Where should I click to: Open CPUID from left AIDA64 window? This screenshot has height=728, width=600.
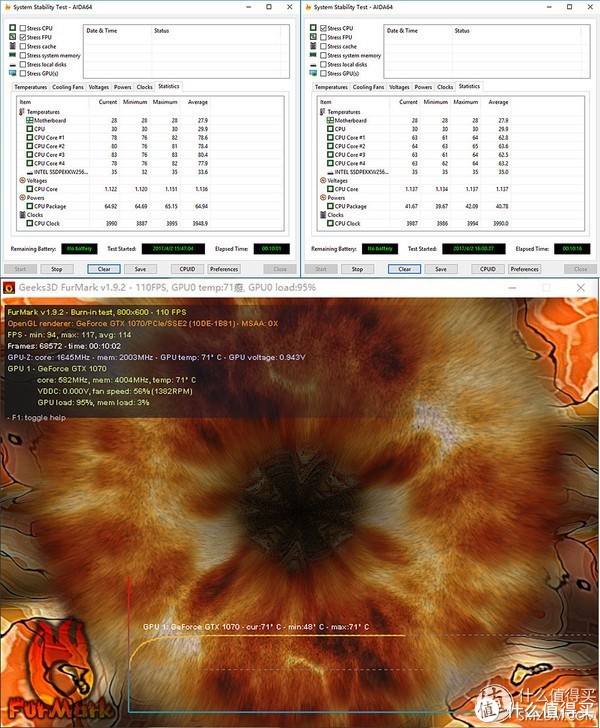tap(188, 269)
